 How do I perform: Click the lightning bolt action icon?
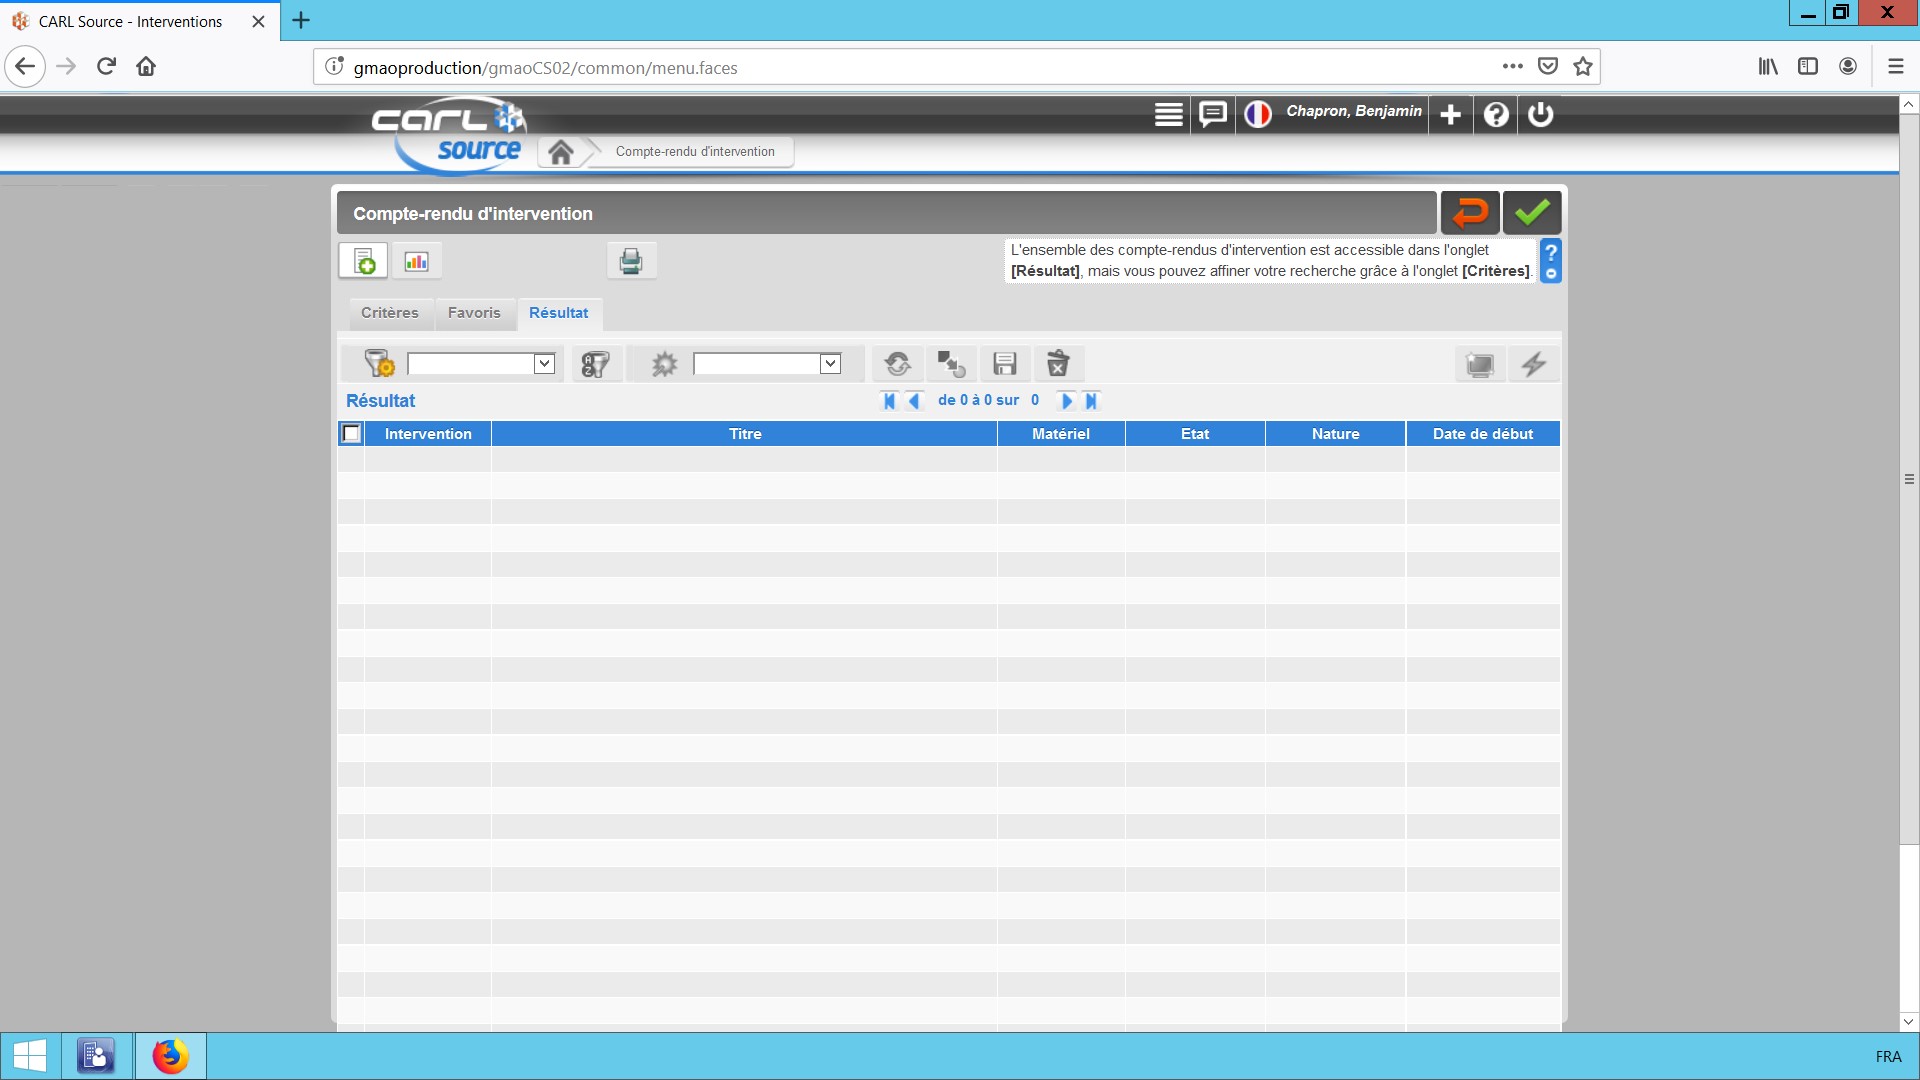pyautogui.click(x=1533, y=364)
